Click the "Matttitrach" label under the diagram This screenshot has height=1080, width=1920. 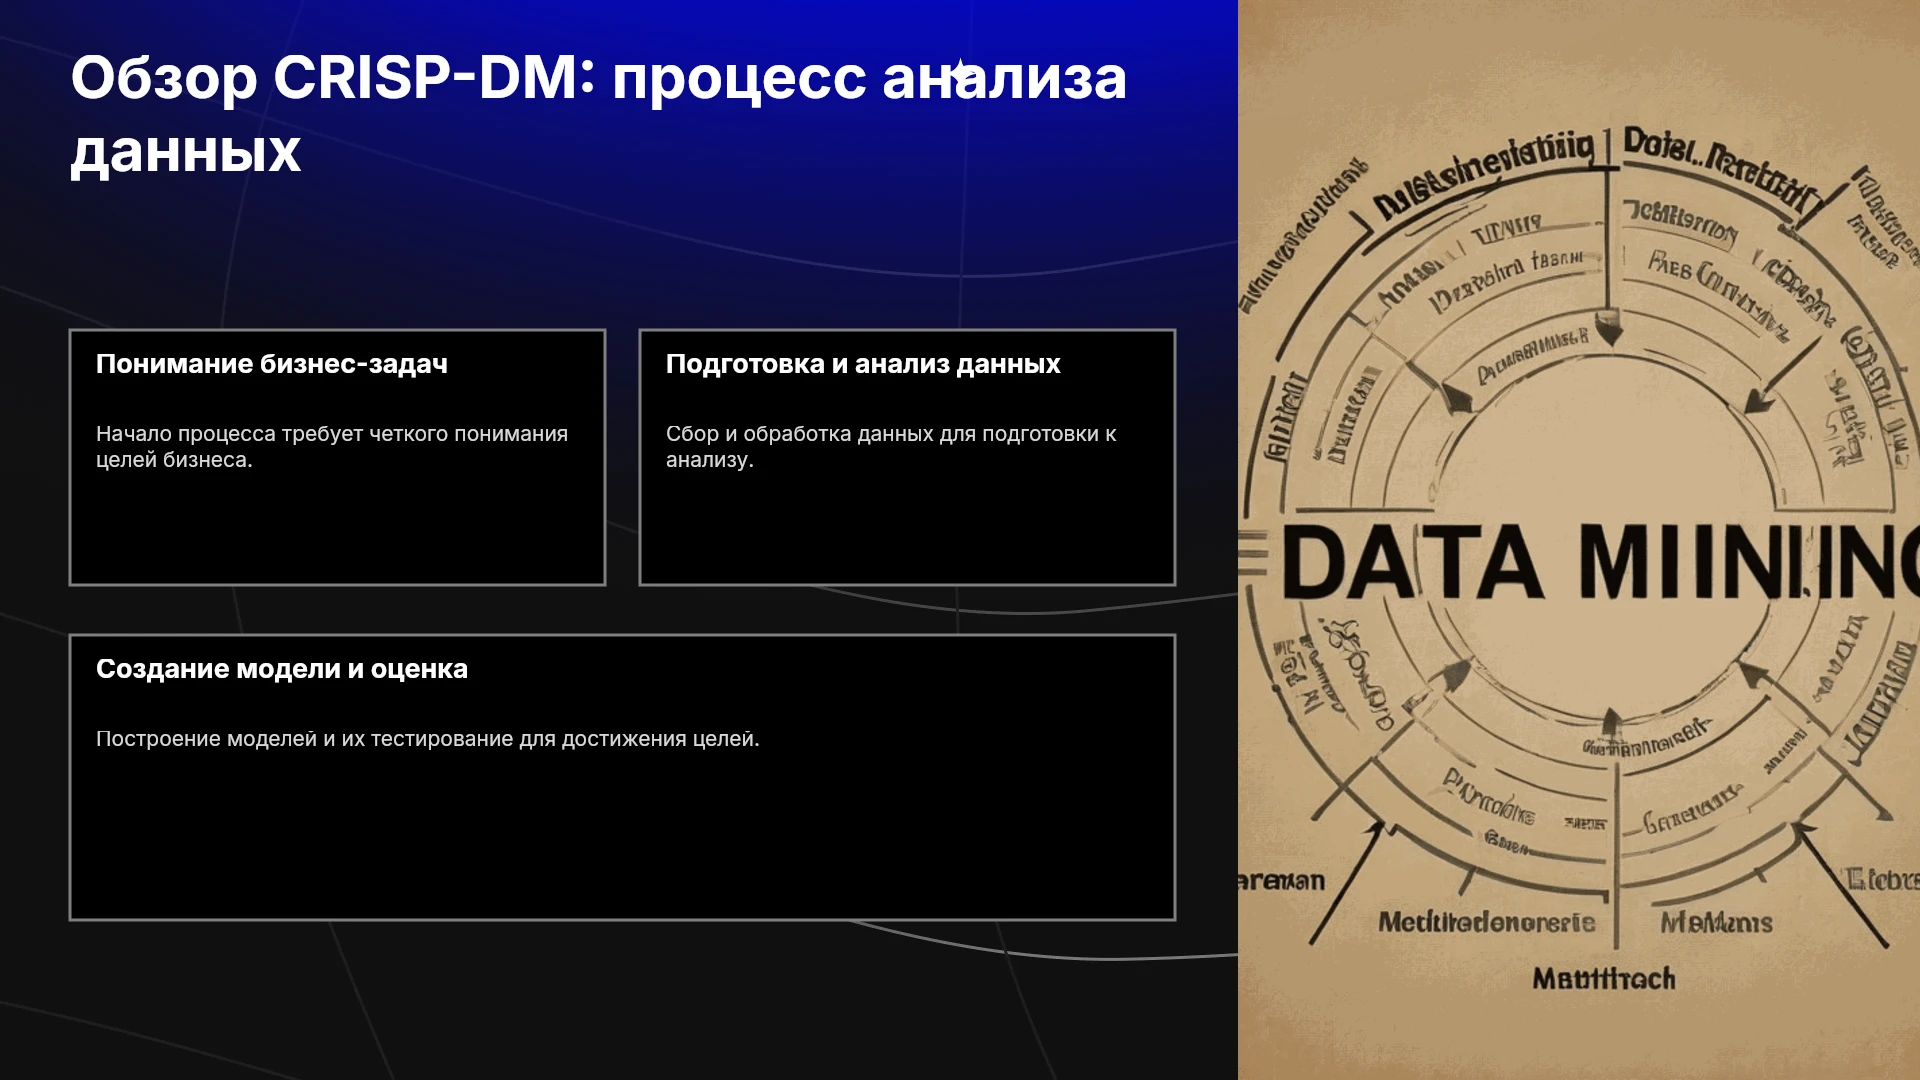click(x=1604, y=978)
